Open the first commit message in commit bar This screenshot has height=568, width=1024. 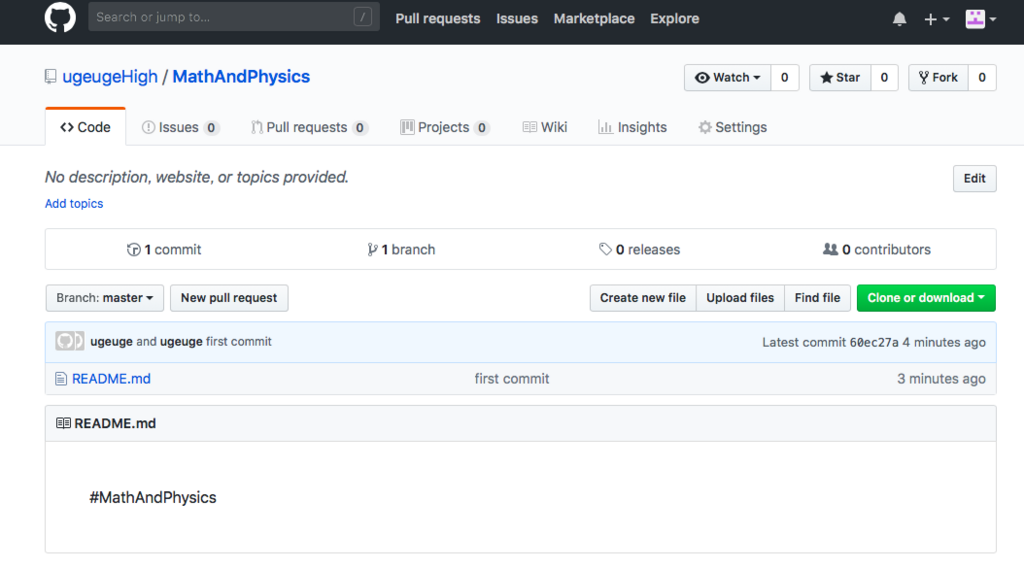tap(238, 341)
